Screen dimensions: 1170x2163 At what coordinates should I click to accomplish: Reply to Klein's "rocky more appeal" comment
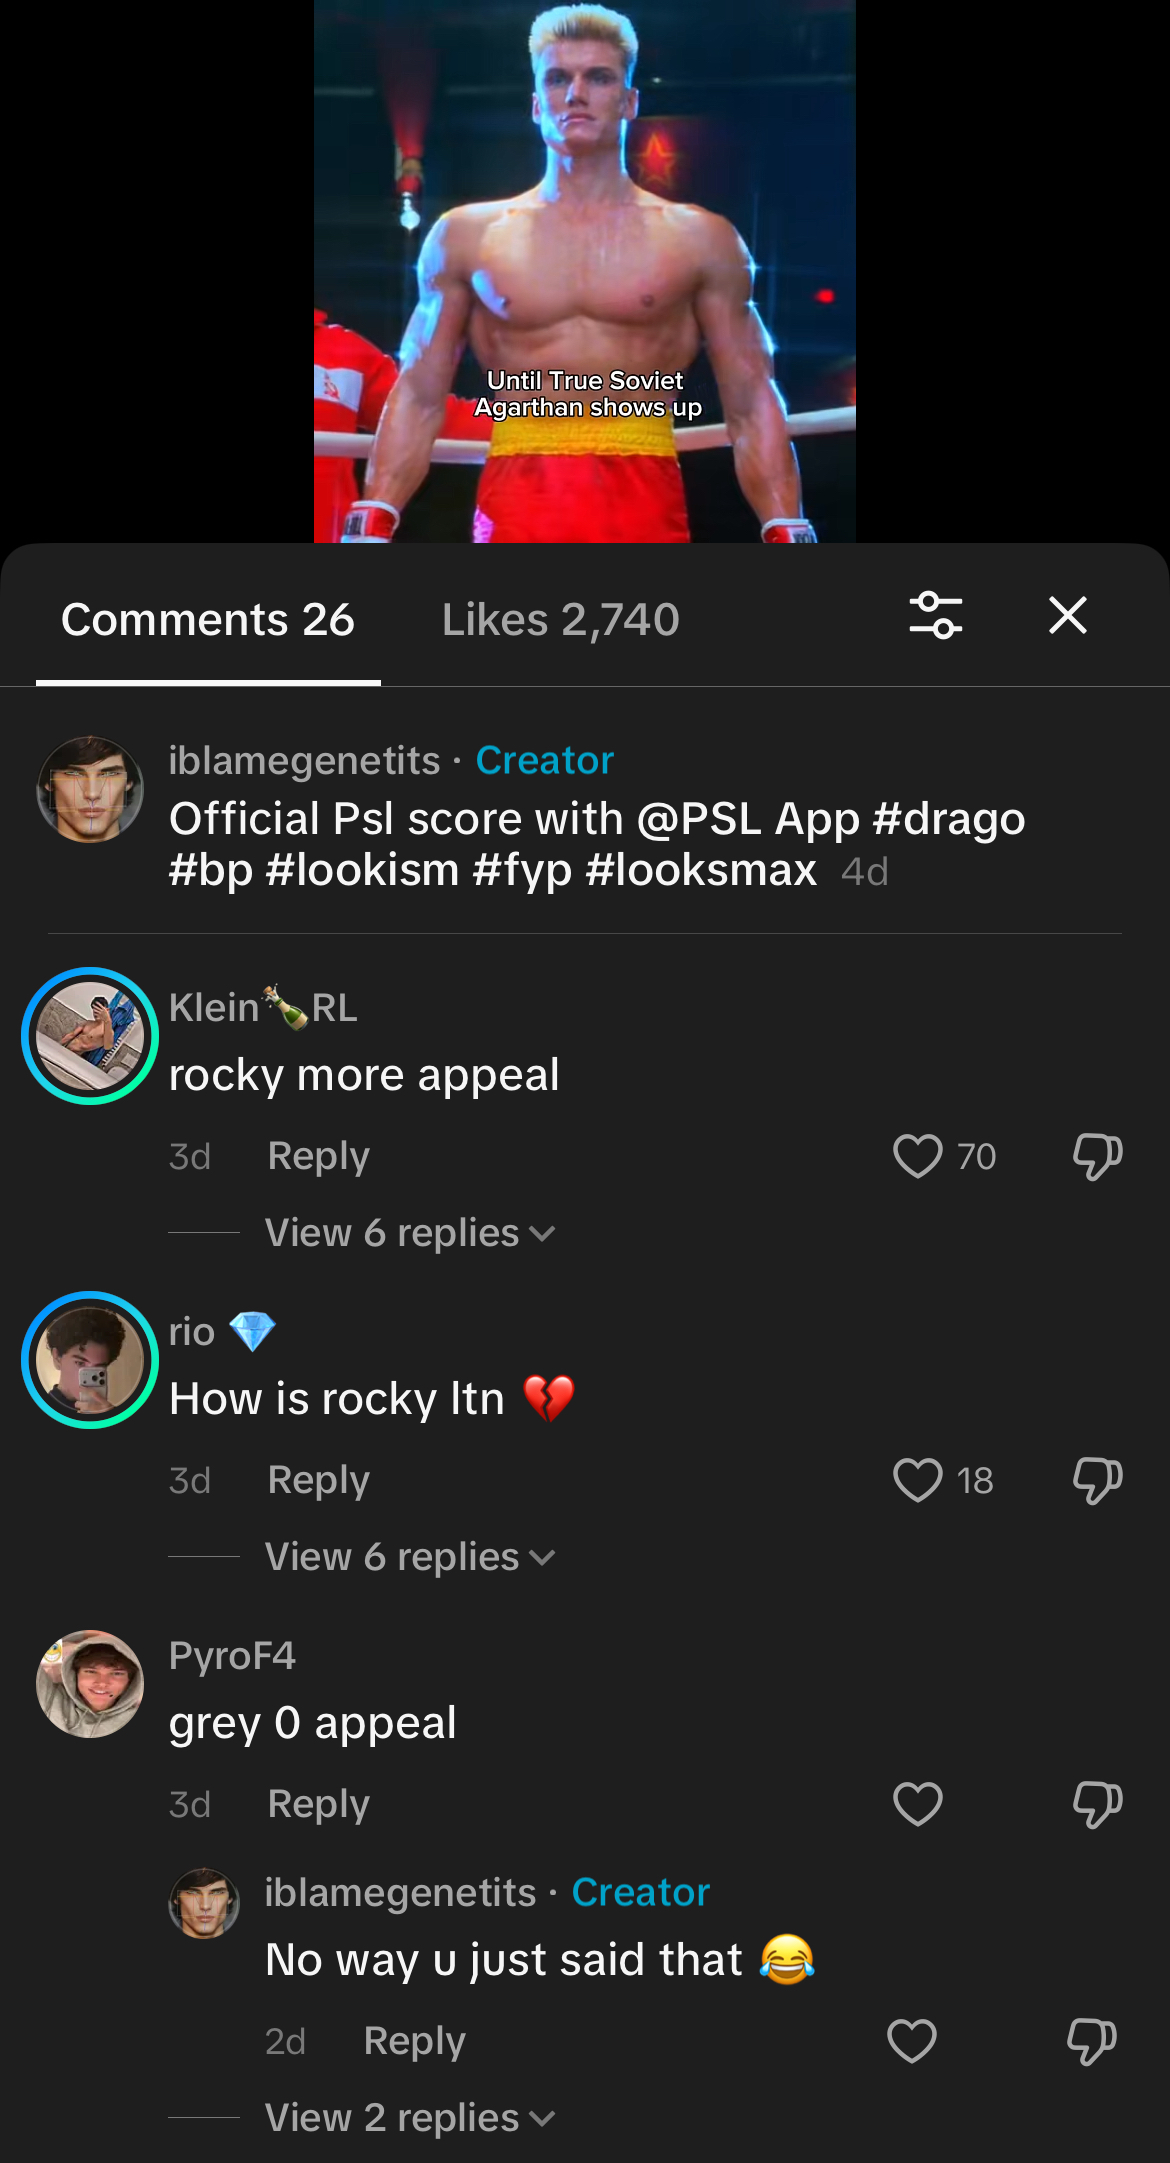(x=318, y=1156)
